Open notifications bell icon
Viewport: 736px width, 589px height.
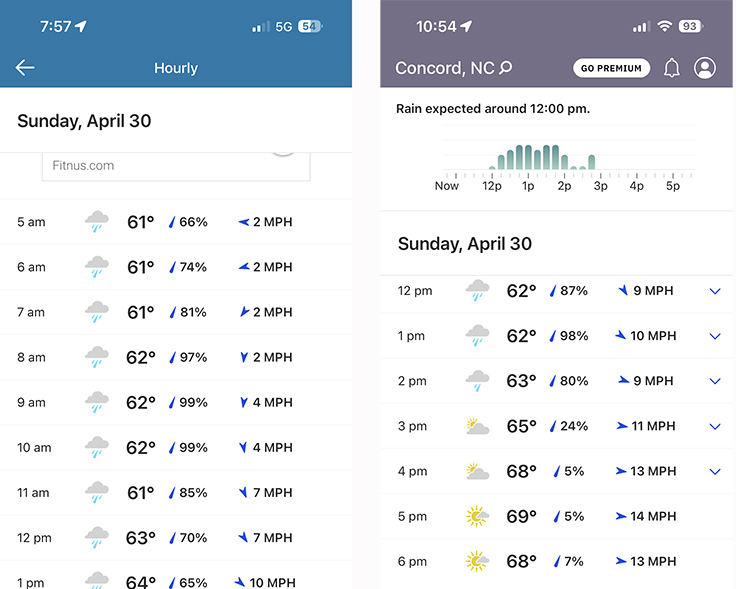click(x=672, y=68)
